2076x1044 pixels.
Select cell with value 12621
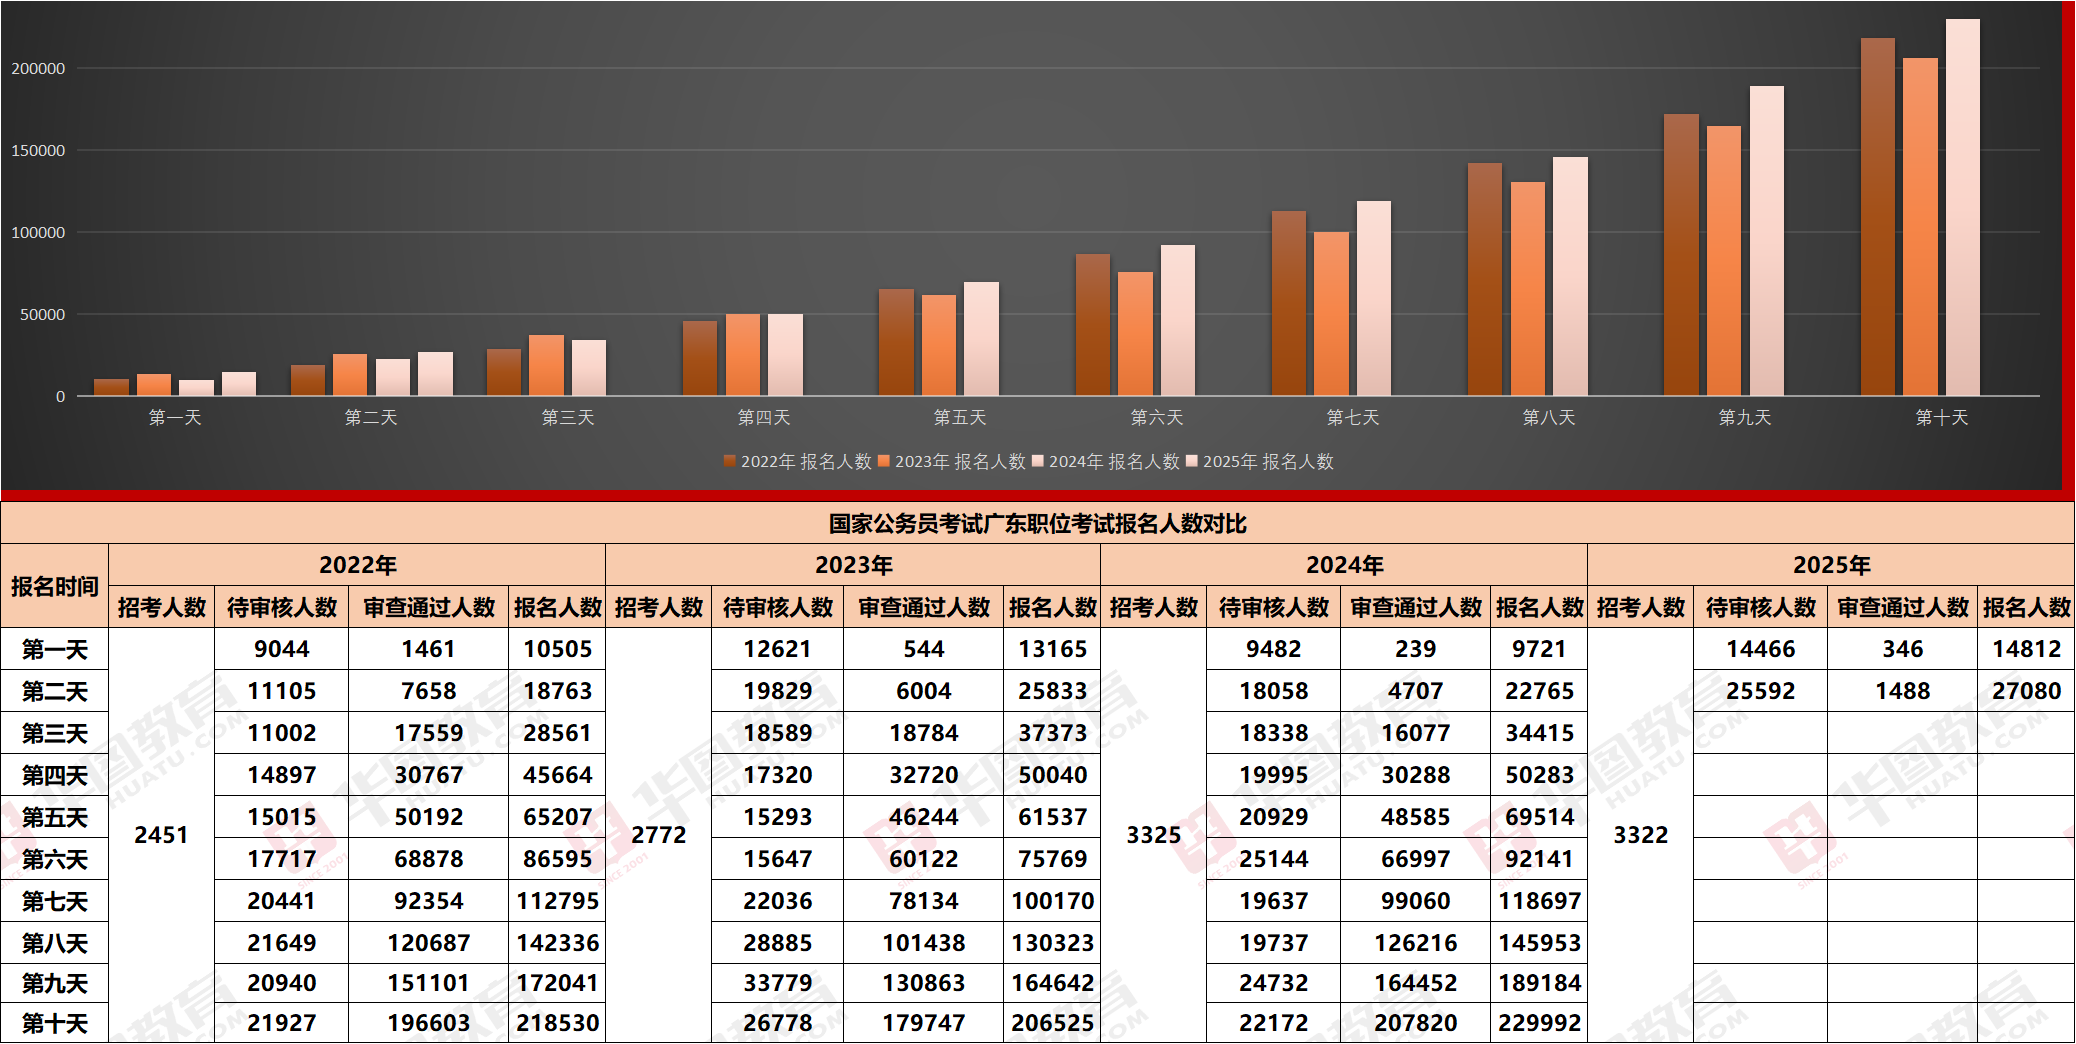(x=778, y=649)
